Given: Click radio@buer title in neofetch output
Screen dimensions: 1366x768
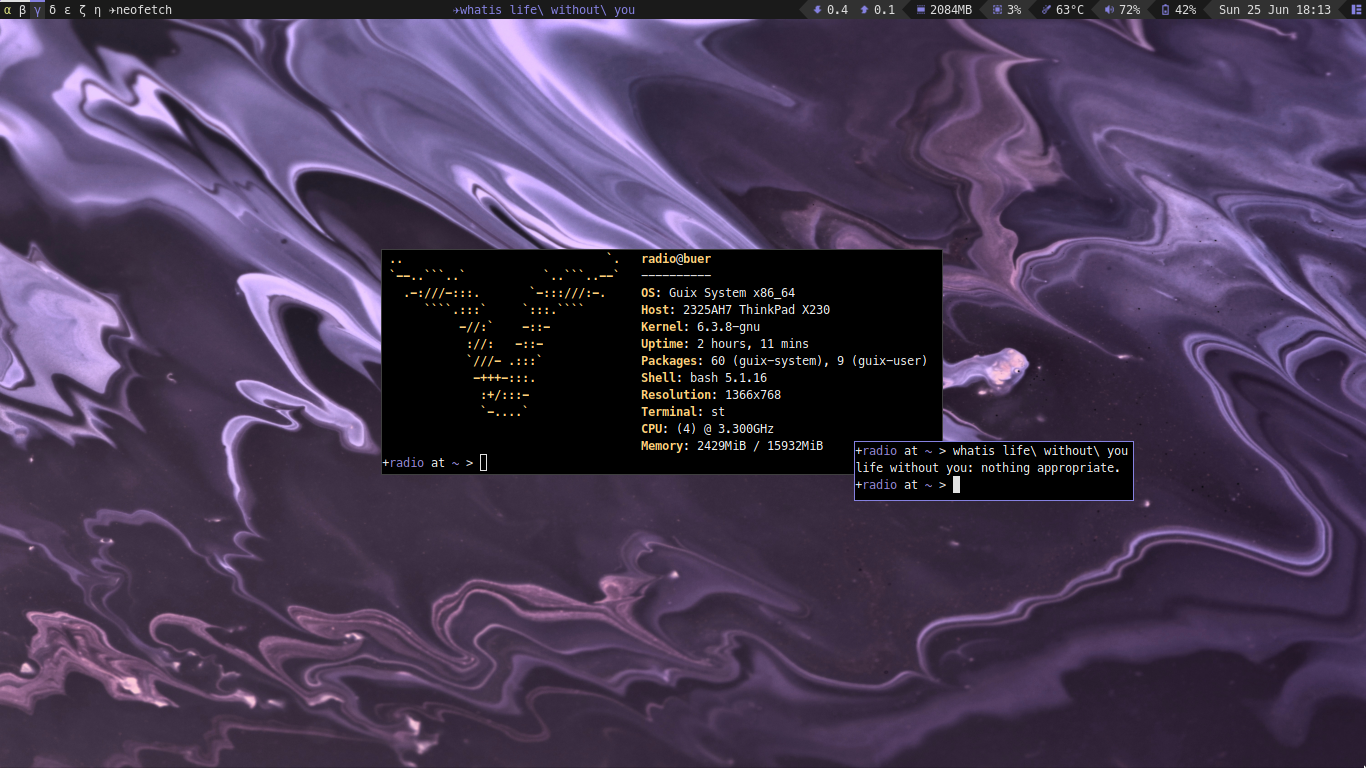Looking at the screenshot, I should 676,259.
